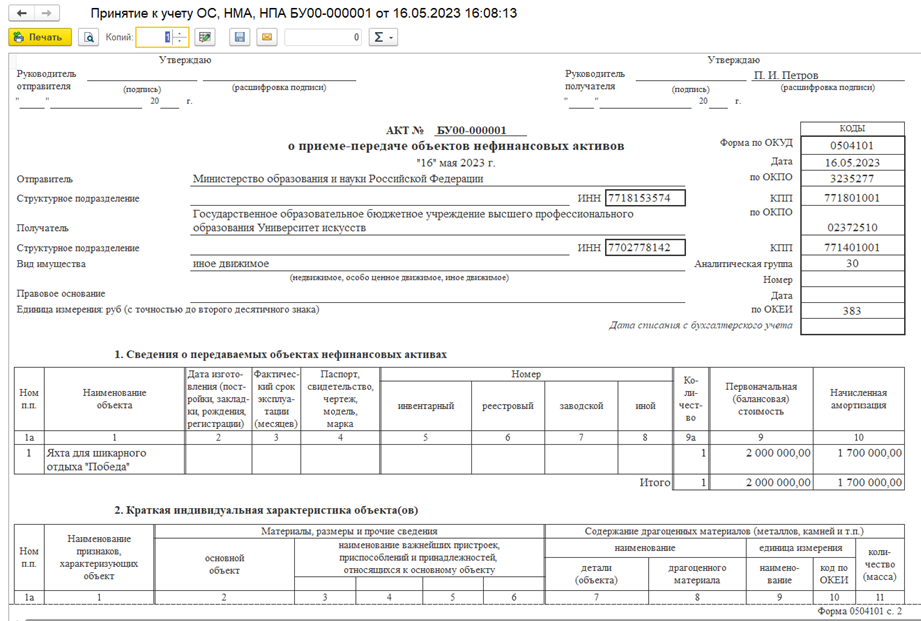Click the back navigation arrow
921x621 pixels.
tap(22, 13)
